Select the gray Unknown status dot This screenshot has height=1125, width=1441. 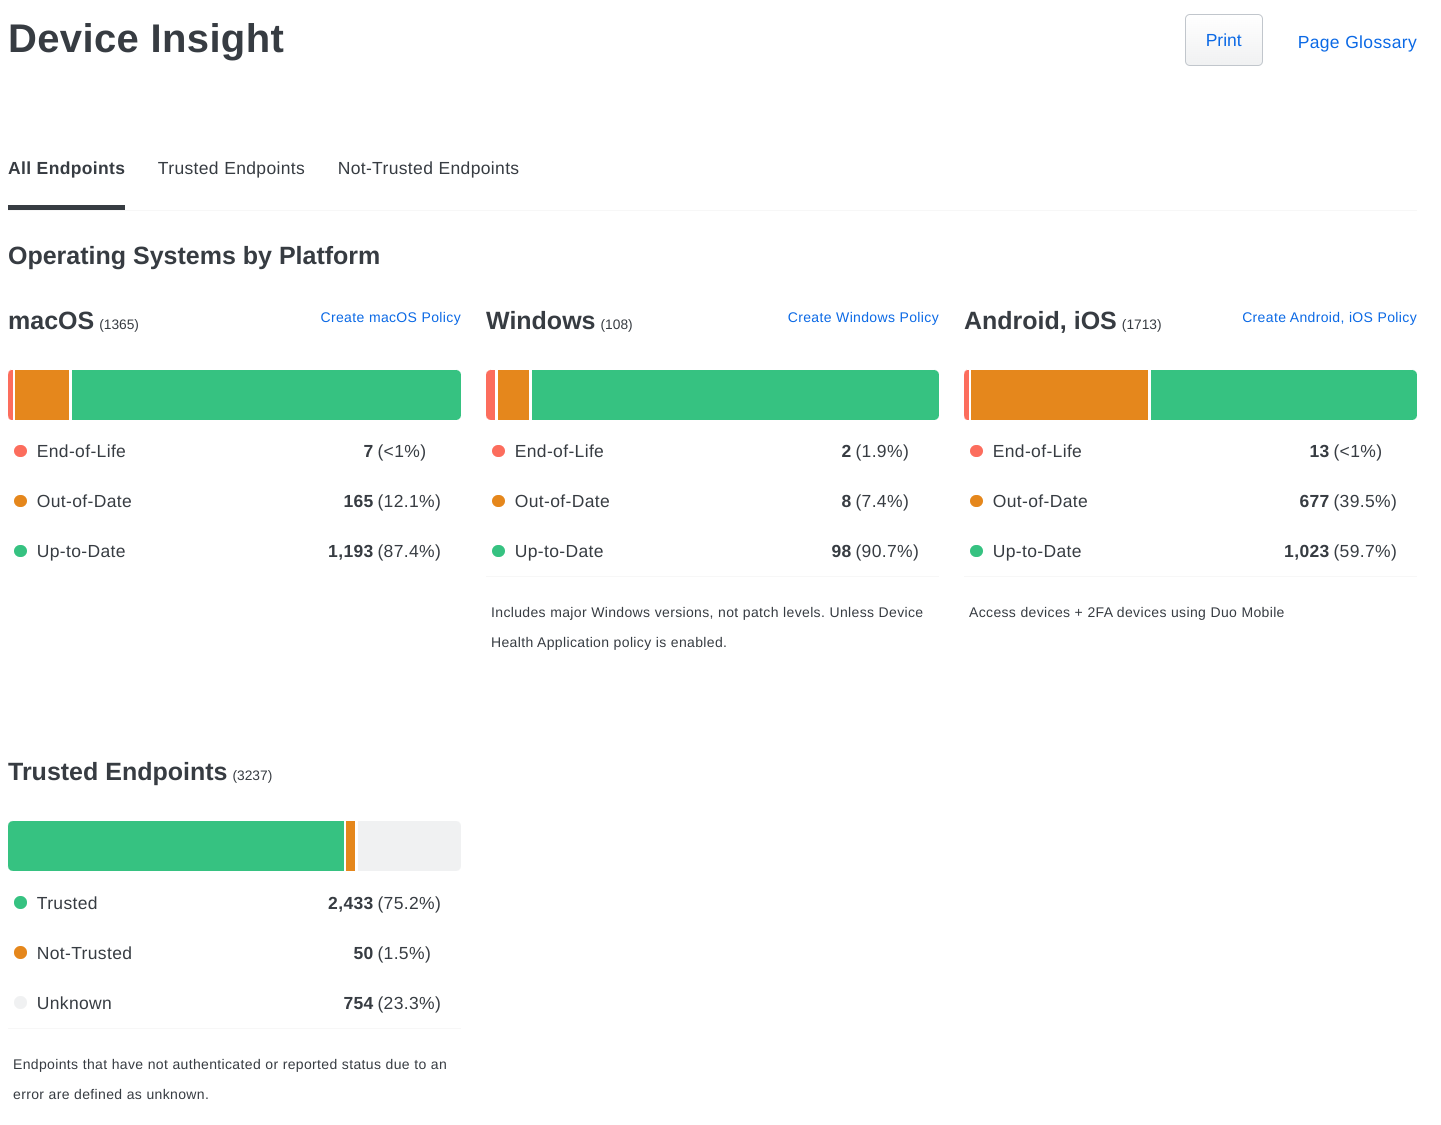click(x=20, y=1003)
